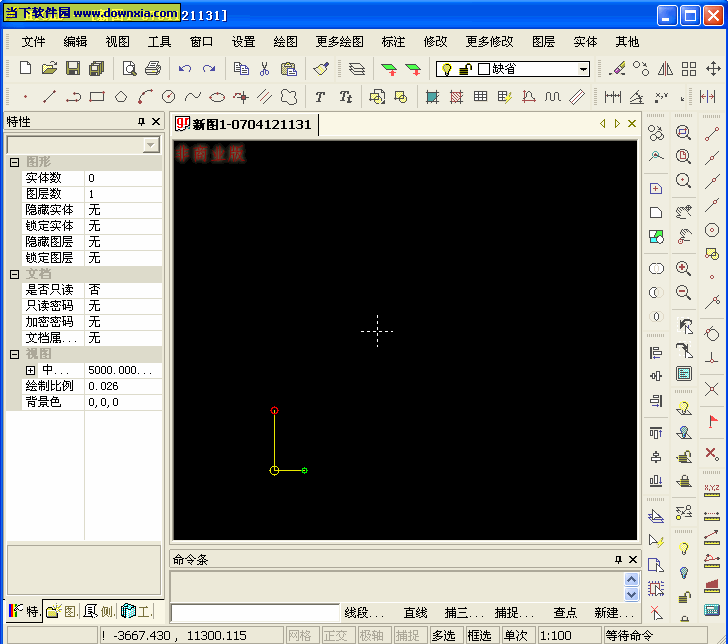Image resolution: width=728 pixels, height=644 pixels.
Task: Open the 文件 menu
Action: click(33, 42)
